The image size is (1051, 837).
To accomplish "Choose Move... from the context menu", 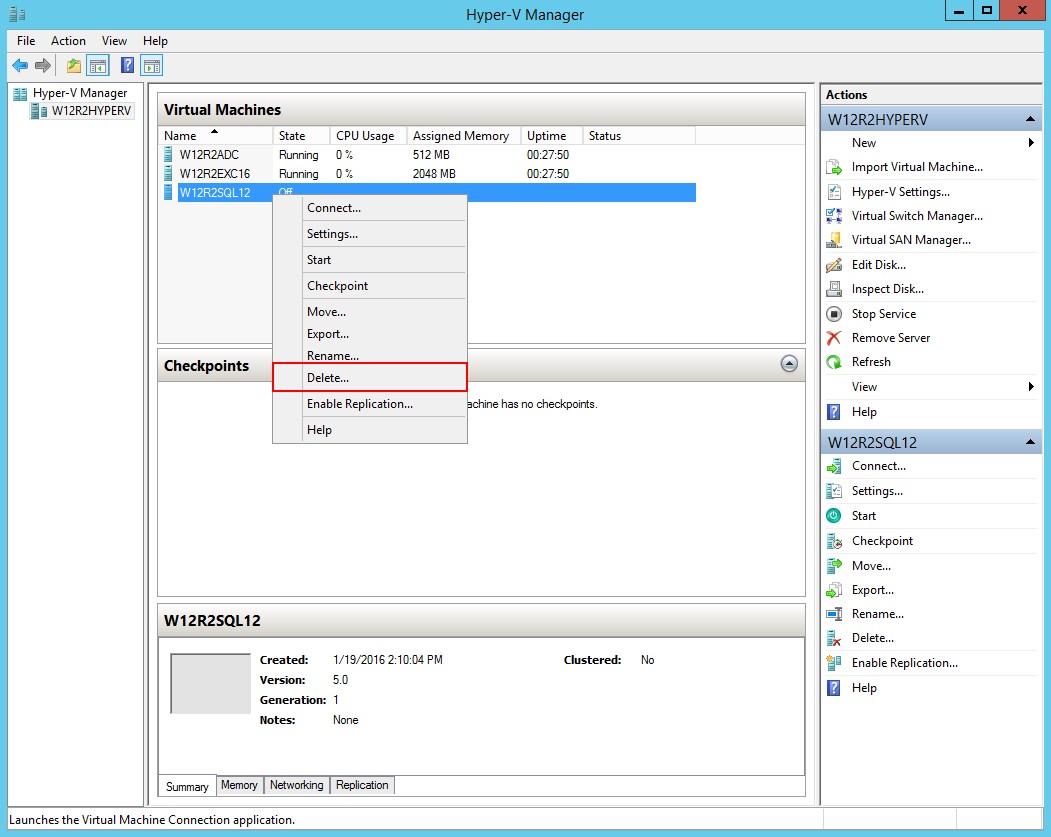I will (370, 312).
